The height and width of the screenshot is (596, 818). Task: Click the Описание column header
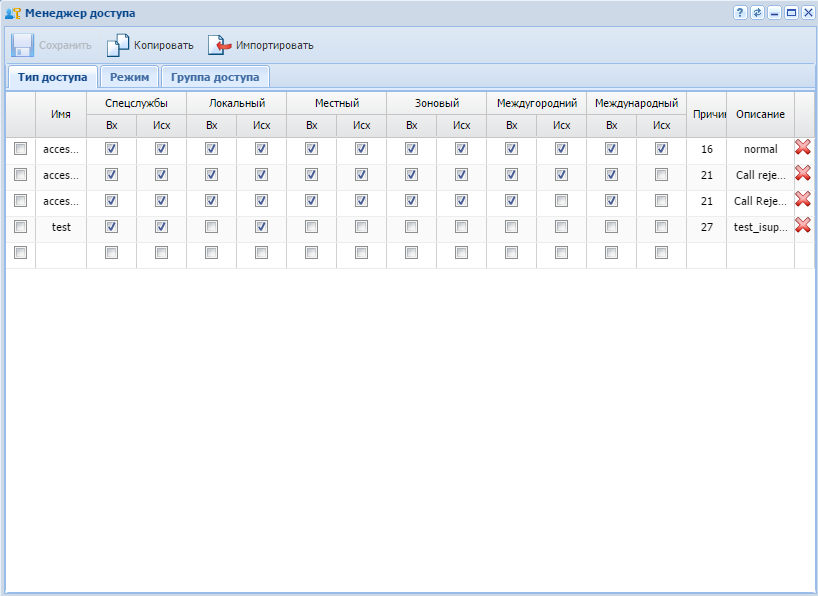tap(760, 115)
